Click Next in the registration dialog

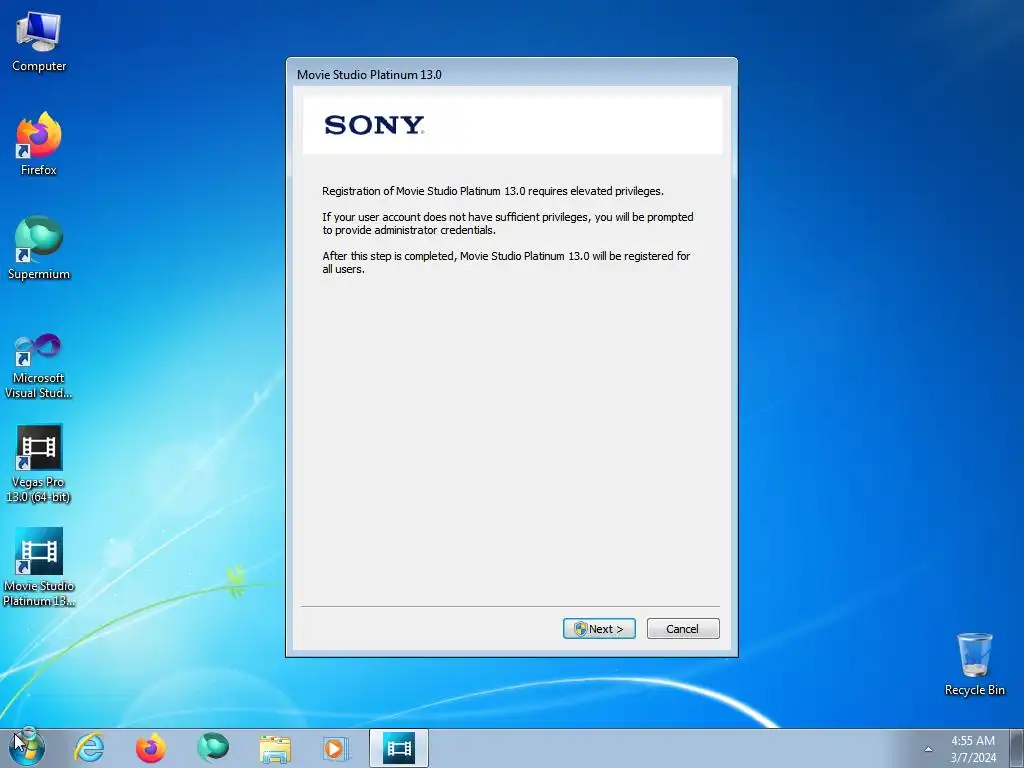pos(599,628)
